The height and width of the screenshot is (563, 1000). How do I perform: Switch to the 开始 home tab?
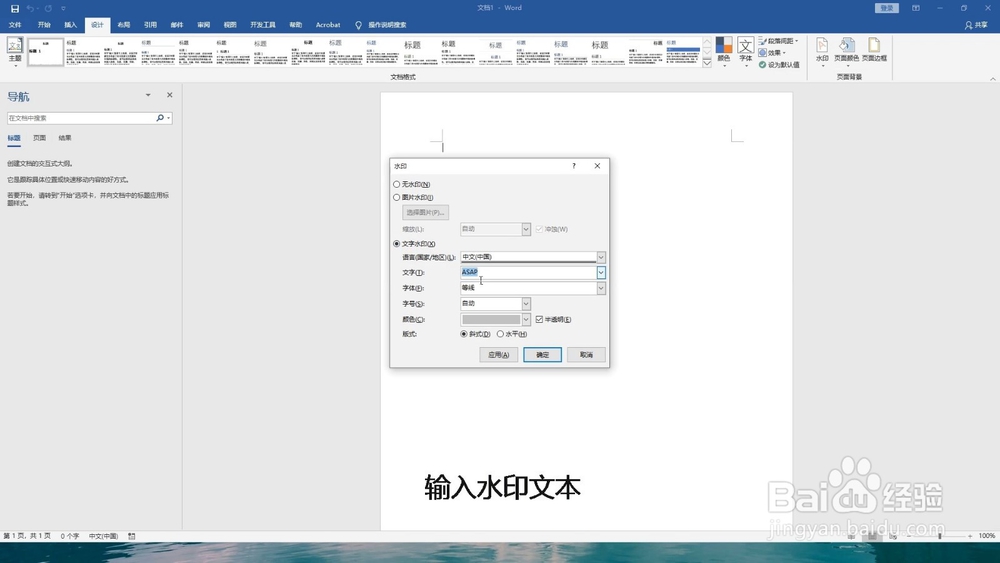44,25
